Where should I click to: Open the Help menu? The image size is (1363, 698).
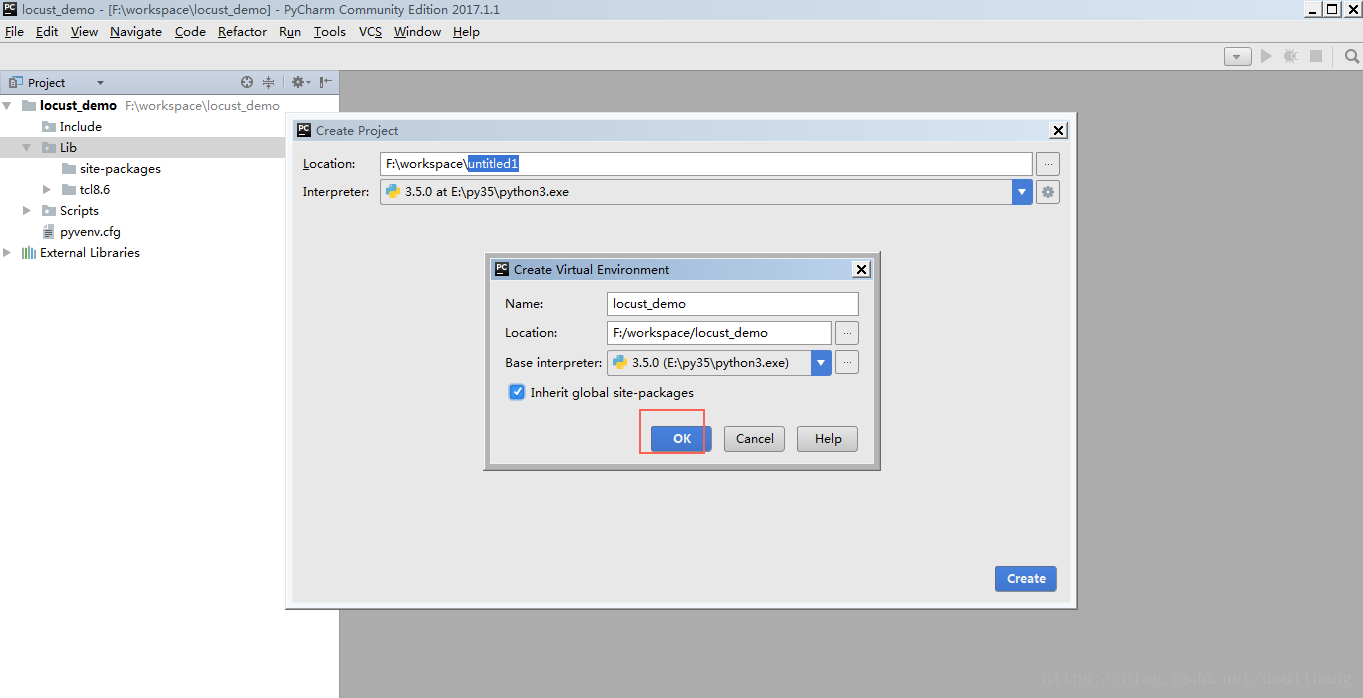(x=466, y=32)
